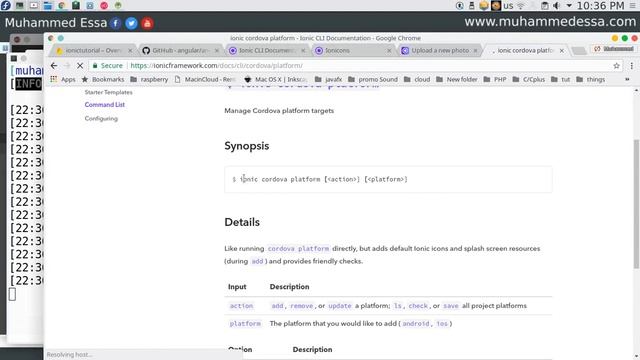Click the Synopsis heading
Image resolution: width=640 pixels, height=360 pixels.
point(247,146)
